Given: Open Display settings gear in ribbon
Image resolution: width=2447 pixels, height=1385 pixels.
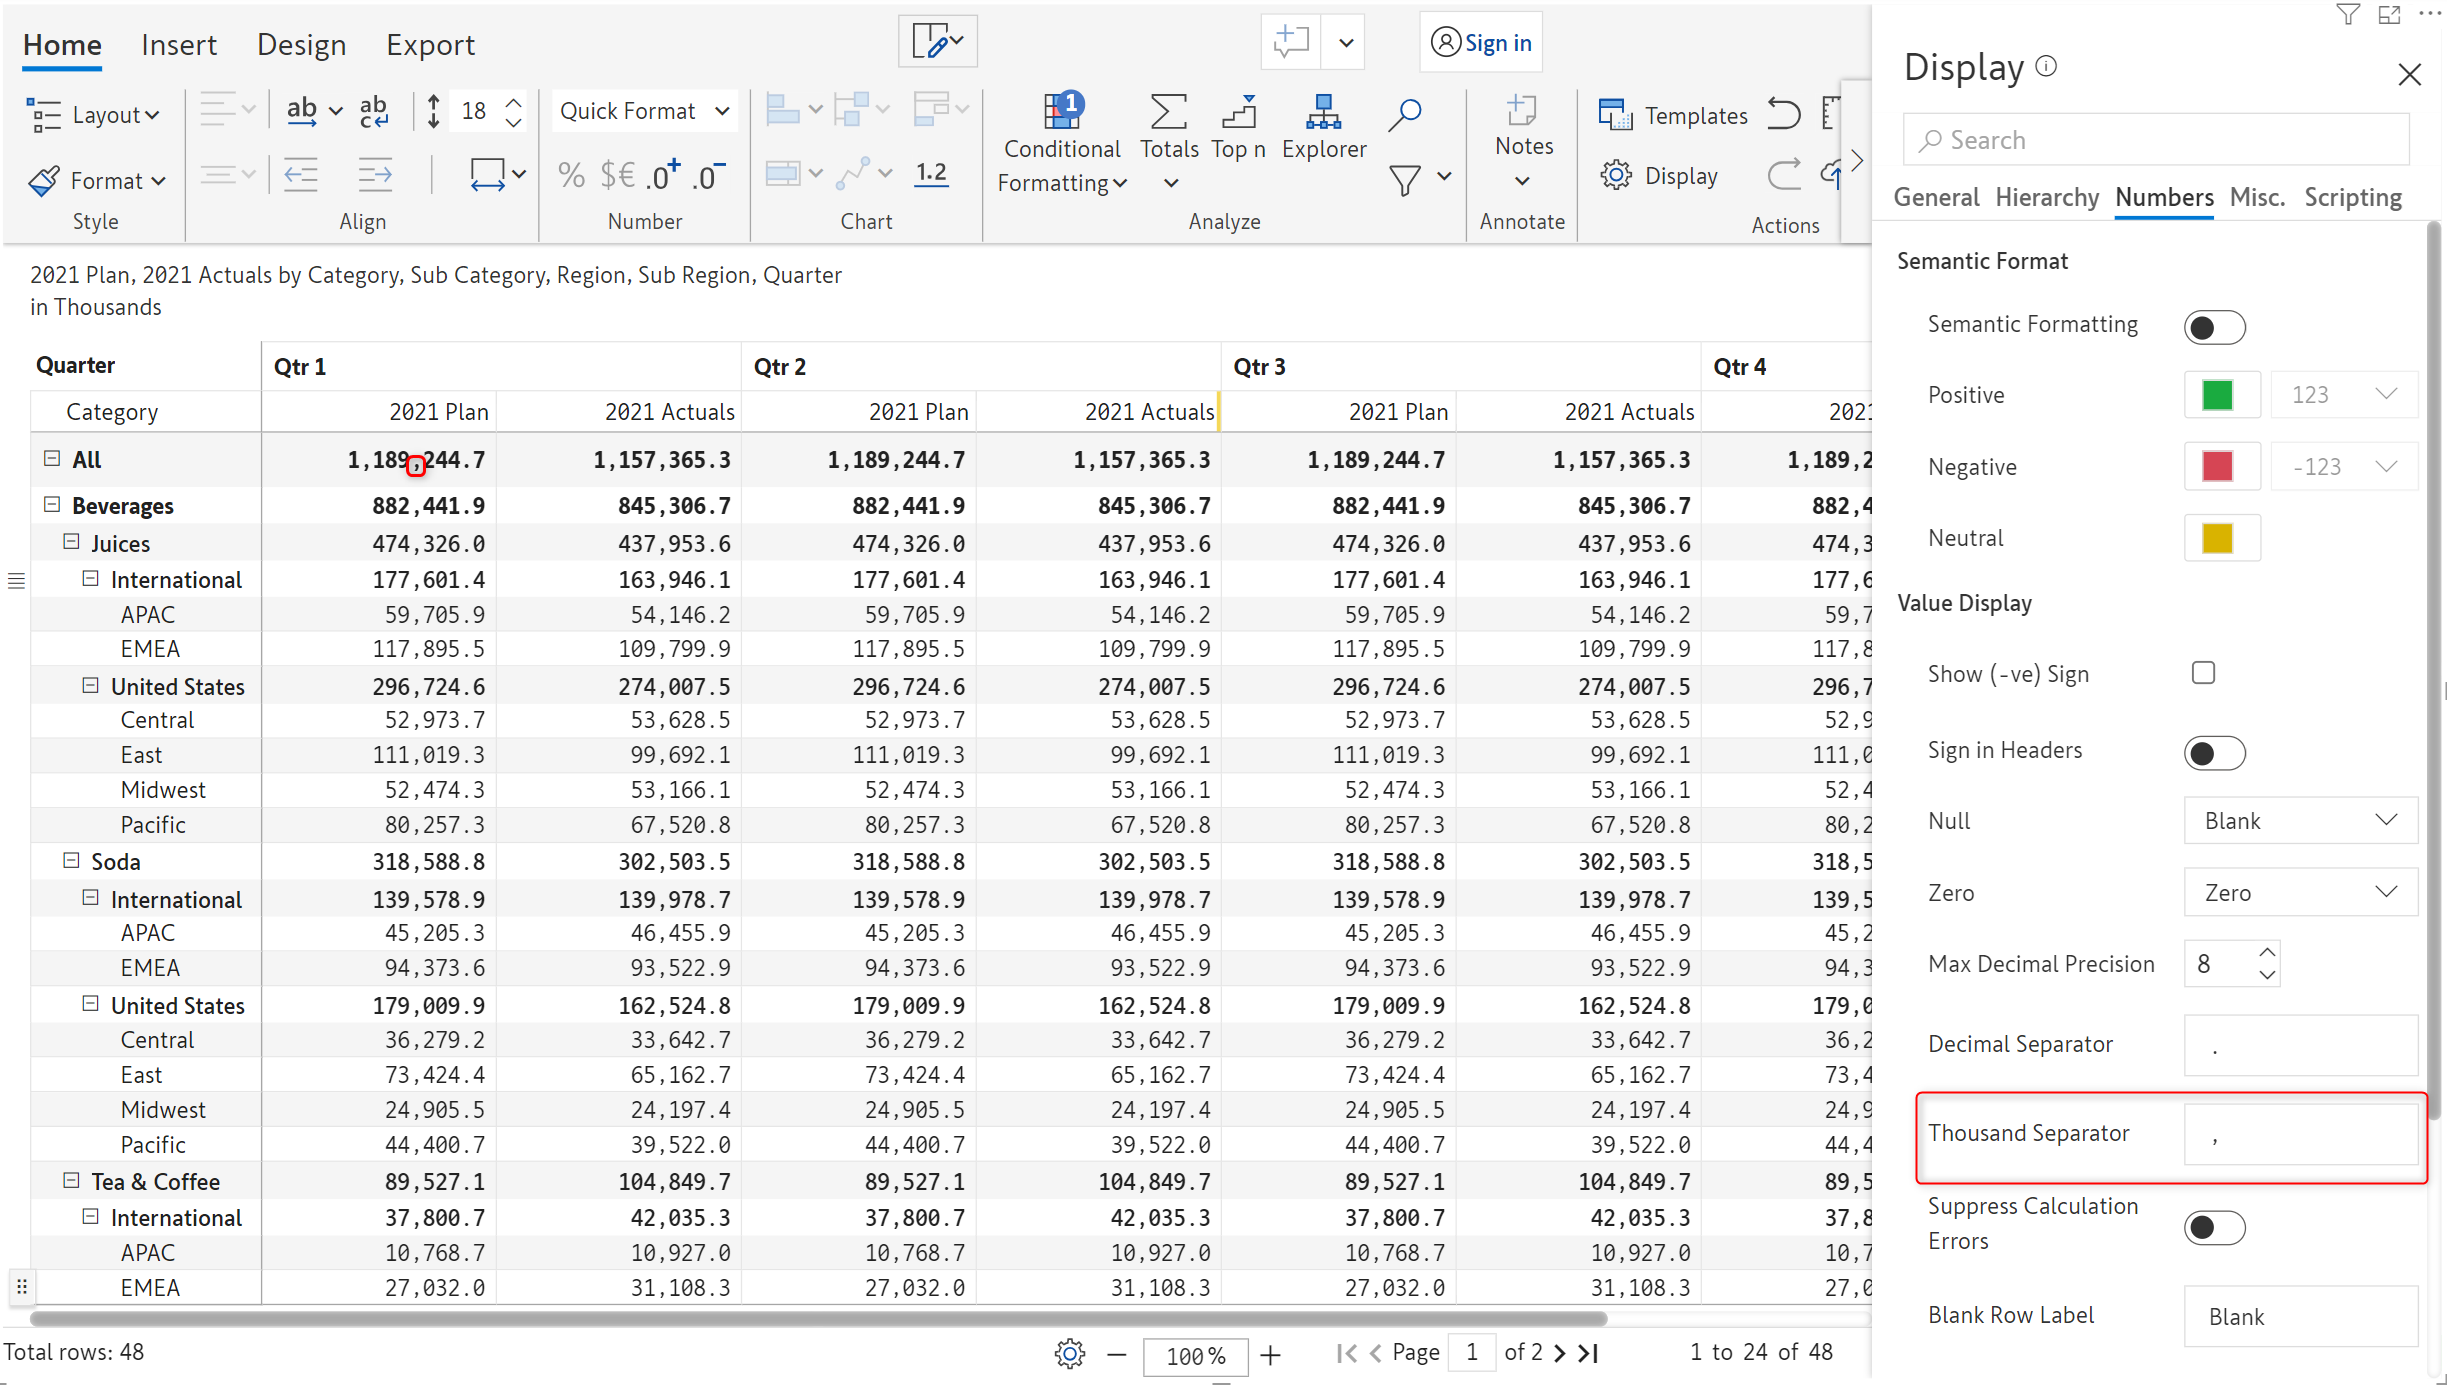Looking at the screenshot, I should coord(1616,176).
